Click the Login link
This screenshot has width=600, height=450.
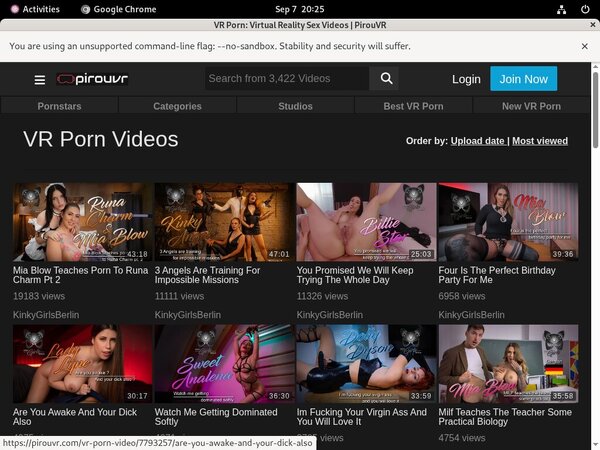tap(466, 79)
